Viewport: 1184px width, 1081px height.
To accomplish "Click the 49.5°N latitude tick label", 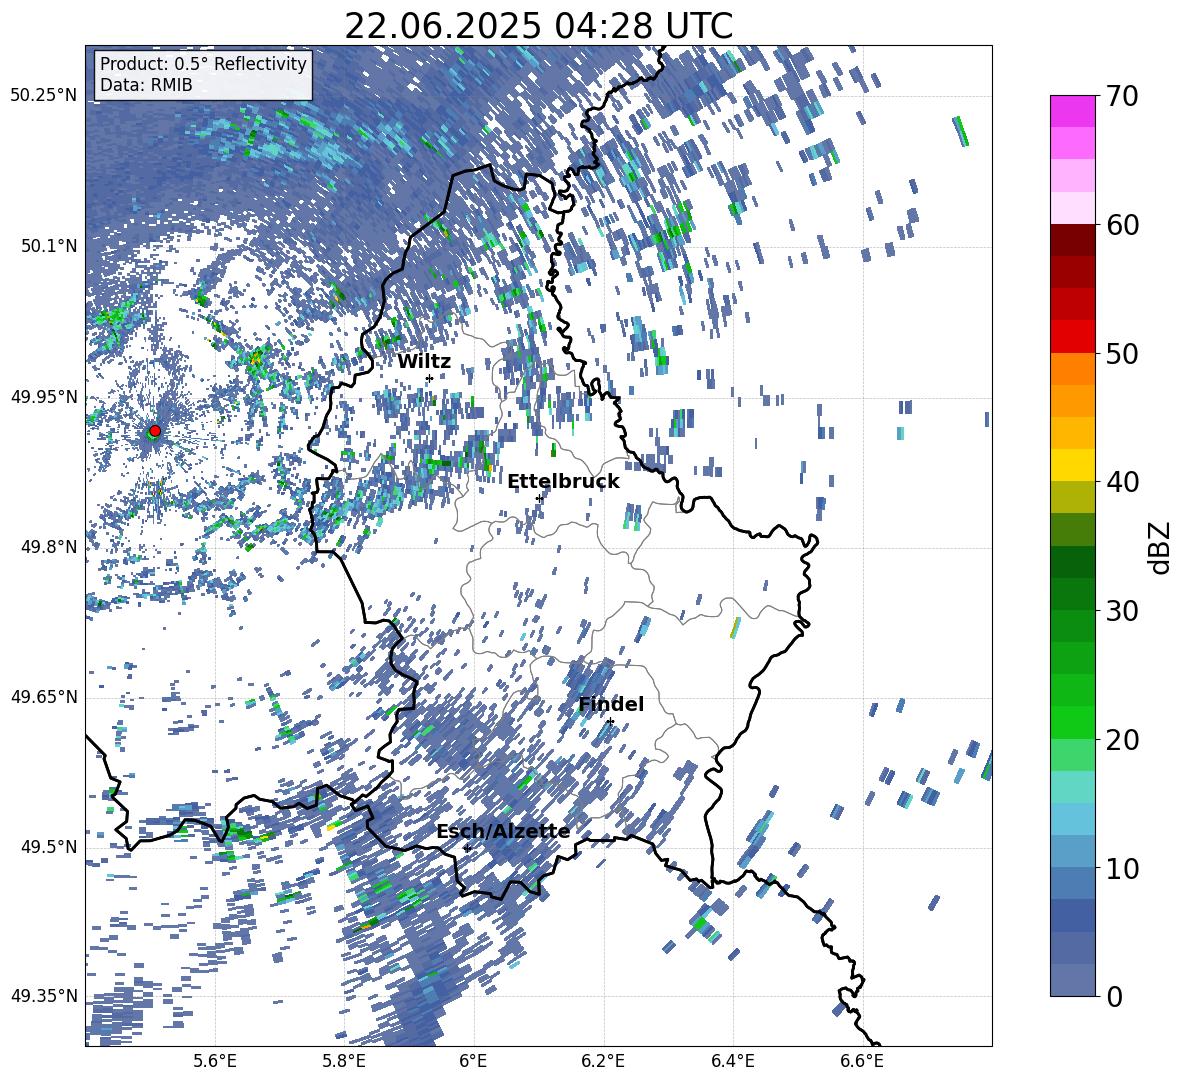I will [48, 847].
